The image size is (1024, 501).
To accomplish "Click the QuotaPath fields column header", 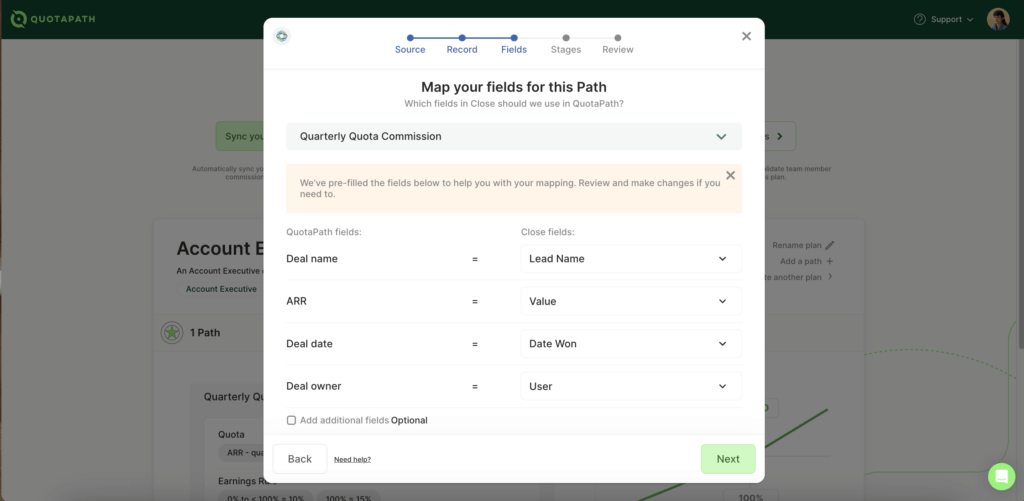I will 324,232.
